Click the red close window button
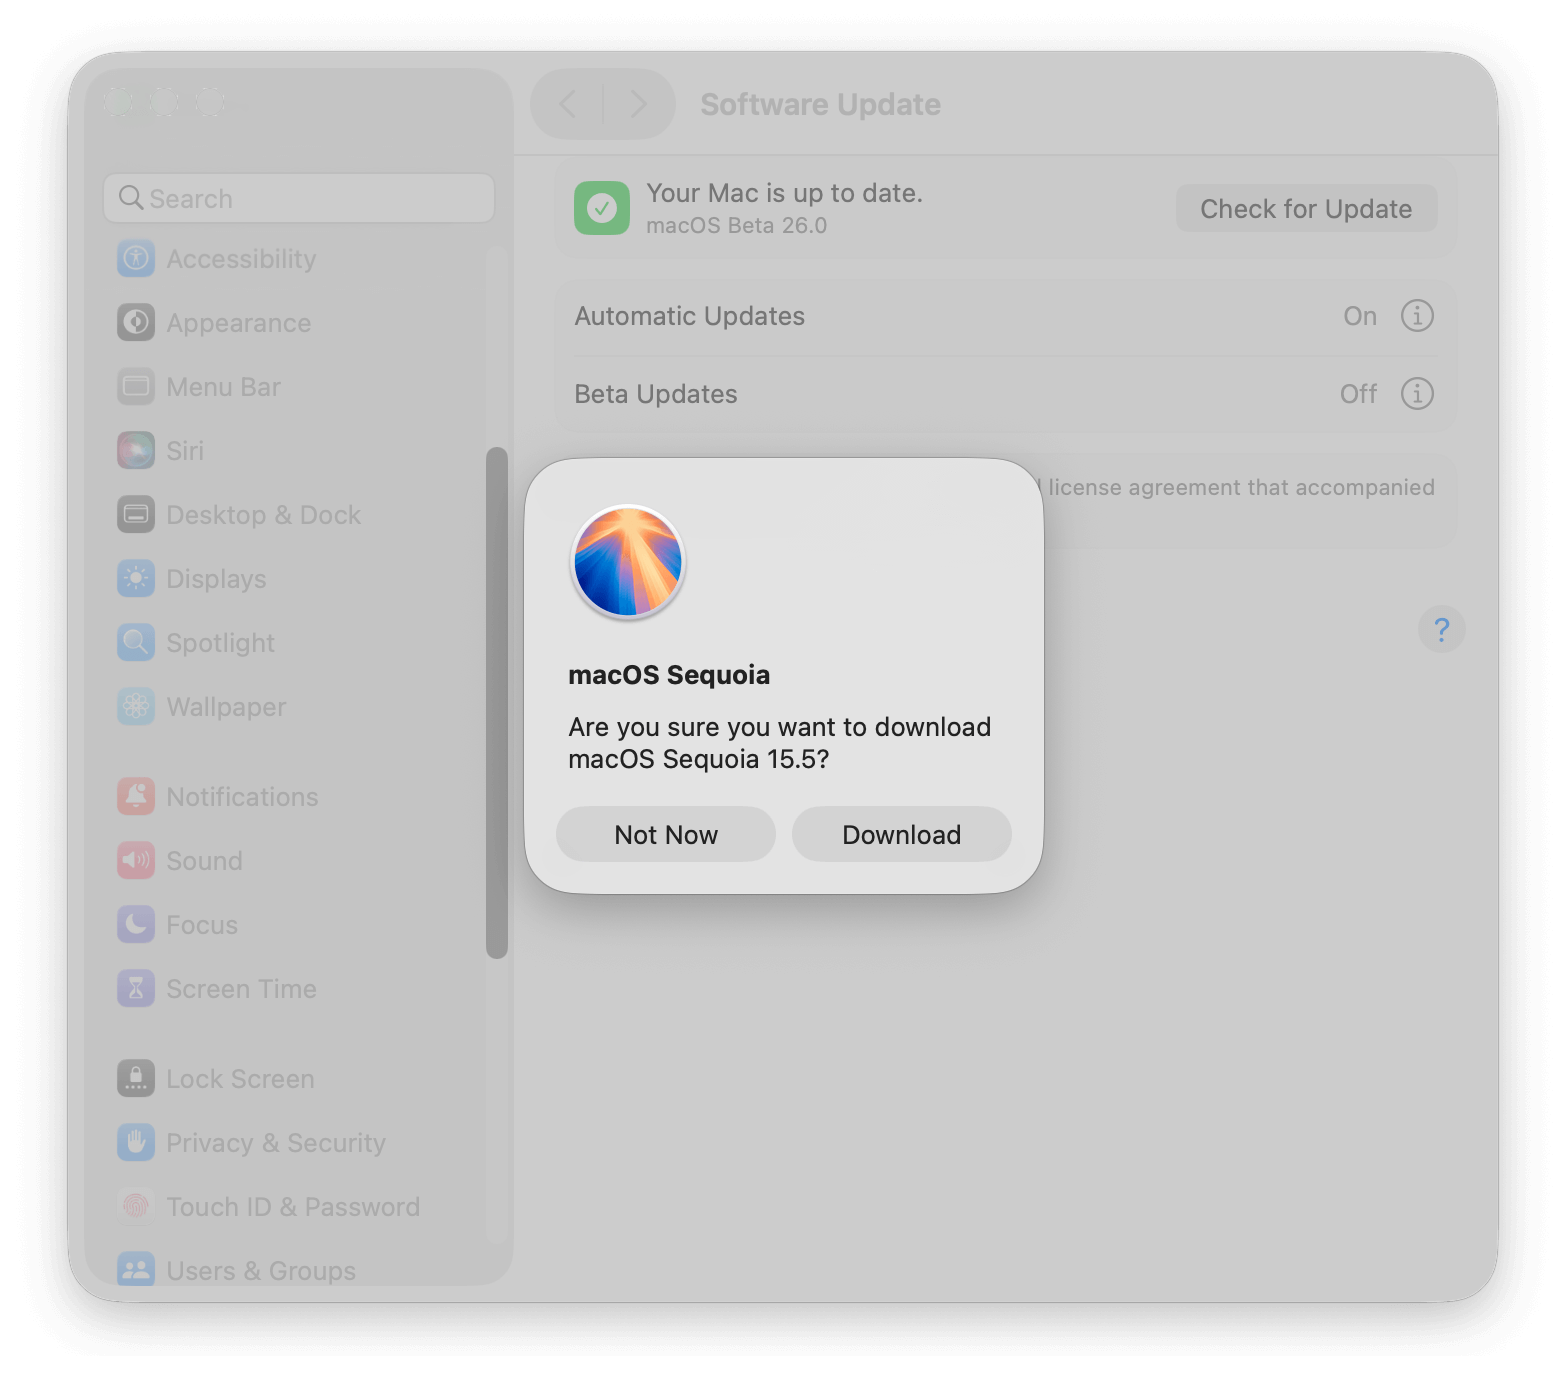 coord(119,102)
